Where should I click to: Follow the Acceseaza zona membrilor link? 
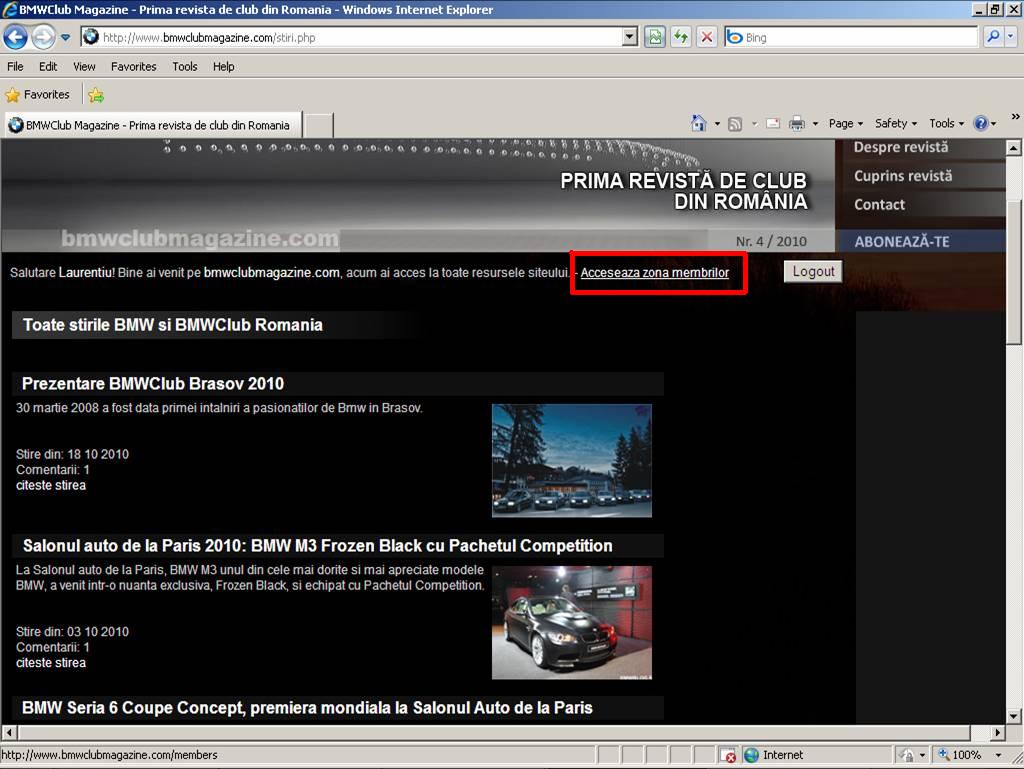(654, 273)
